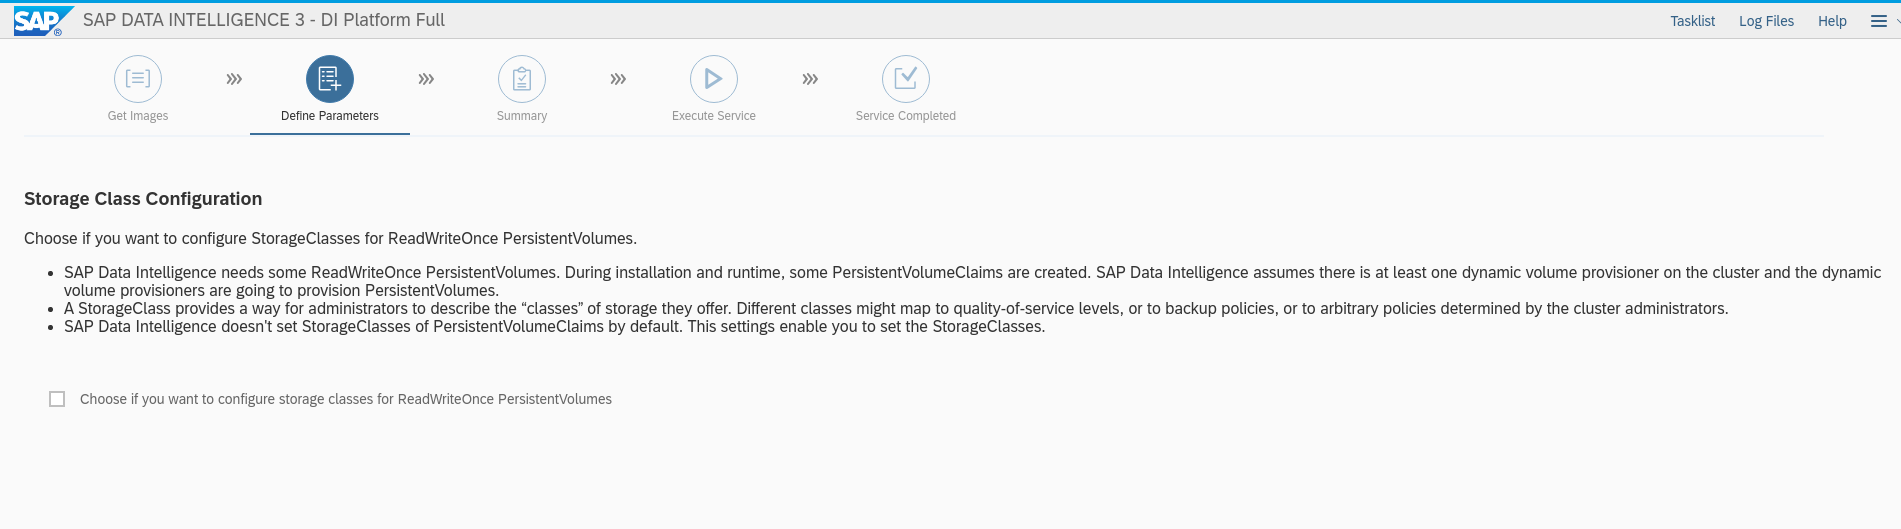The image size is (1901, 529).
Task: Click bullet starting 'A StorageClass provides a way'
Action: (896, 308)
